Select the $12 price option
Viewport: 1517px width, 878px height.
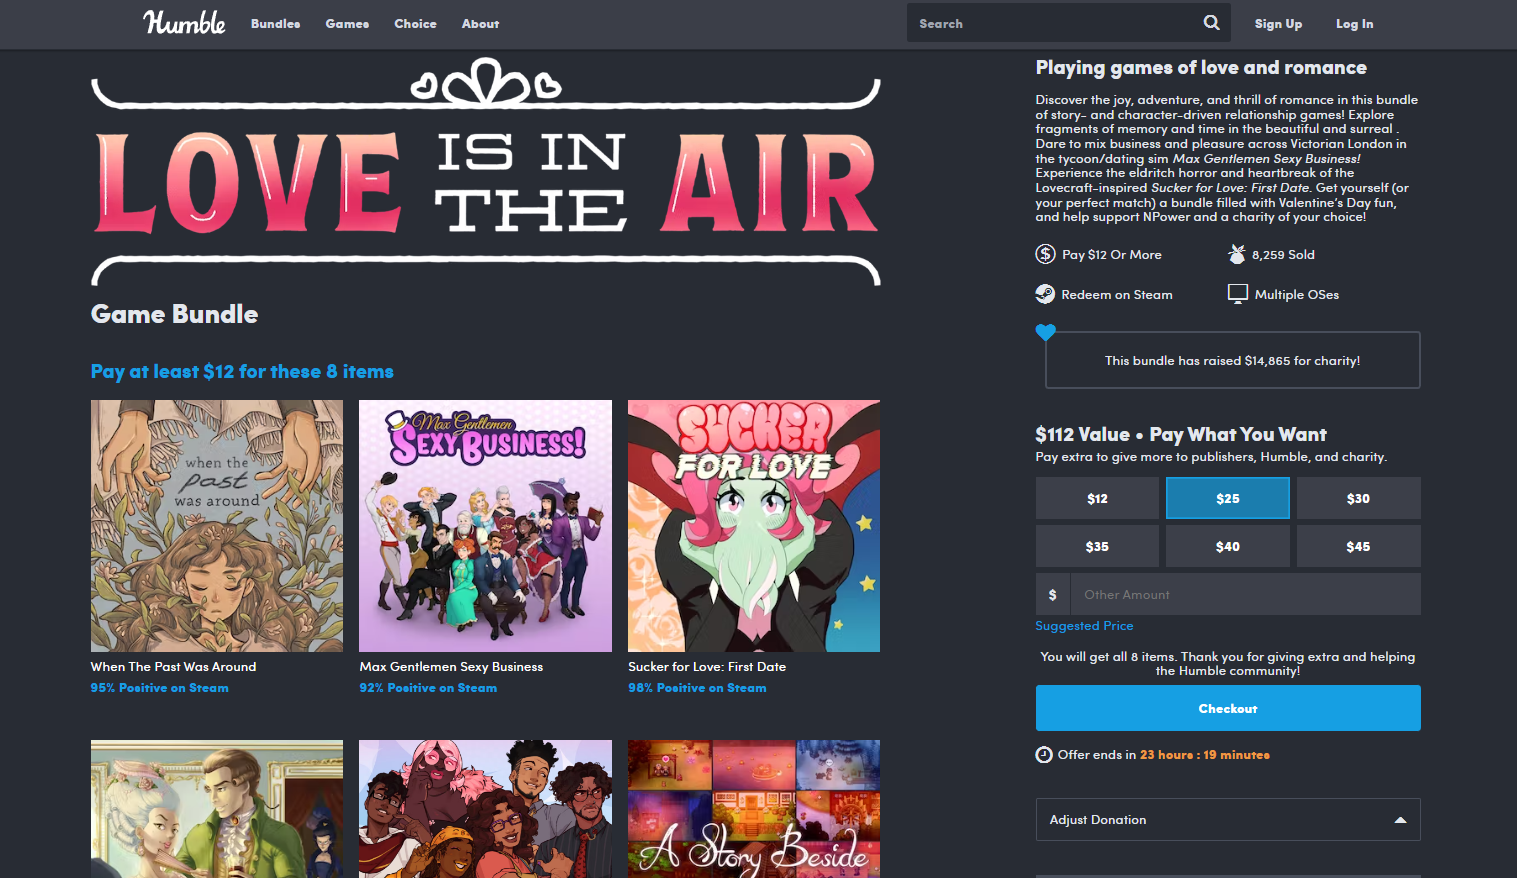[1097, 498]
